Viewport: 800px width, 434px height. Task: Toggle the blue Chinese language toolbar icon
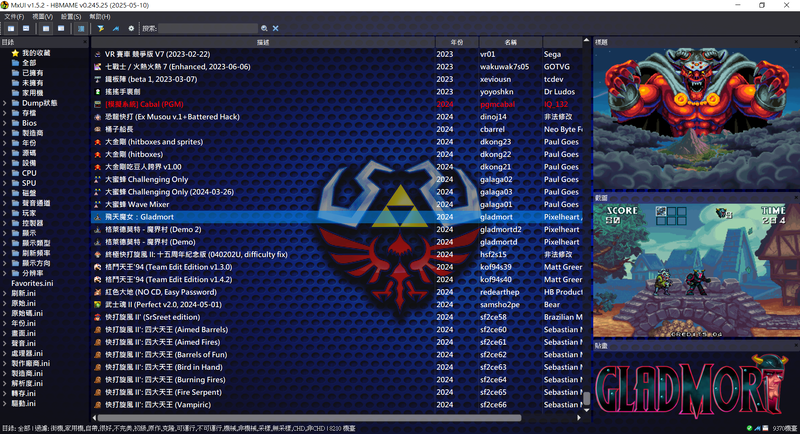(81, 29)
